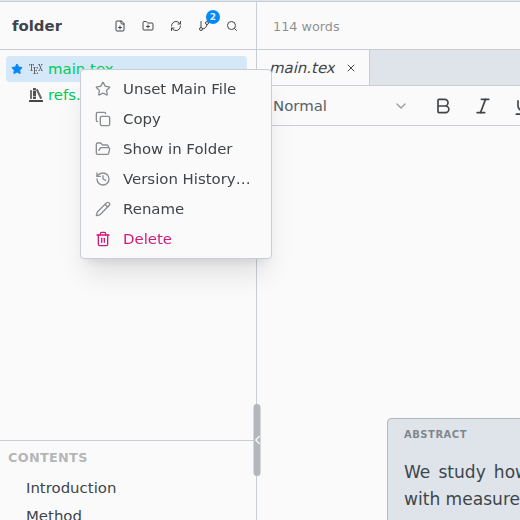
Task: Choose Unset Main File
Action: 176,89
